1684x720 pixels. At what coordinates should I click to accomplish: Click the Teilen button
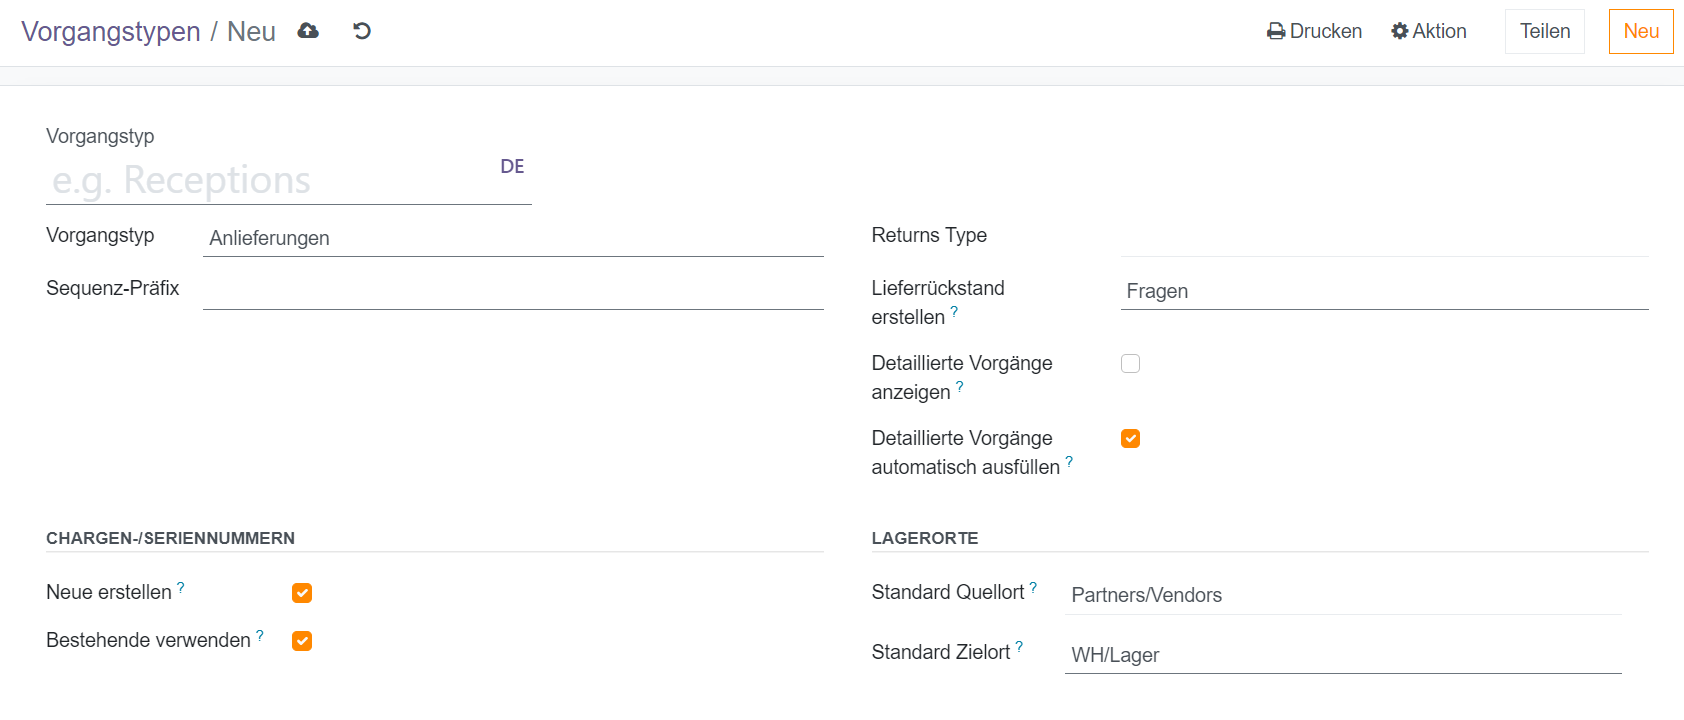[1544, 31]
